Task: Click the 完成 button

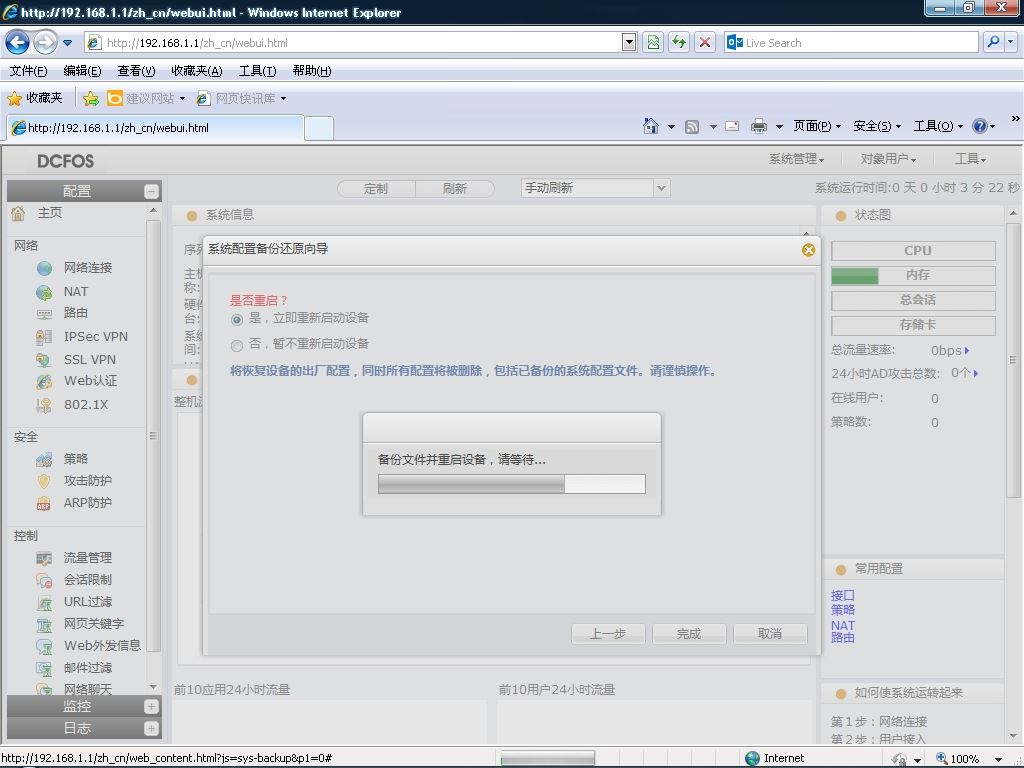Action: (x=689, y=633)
